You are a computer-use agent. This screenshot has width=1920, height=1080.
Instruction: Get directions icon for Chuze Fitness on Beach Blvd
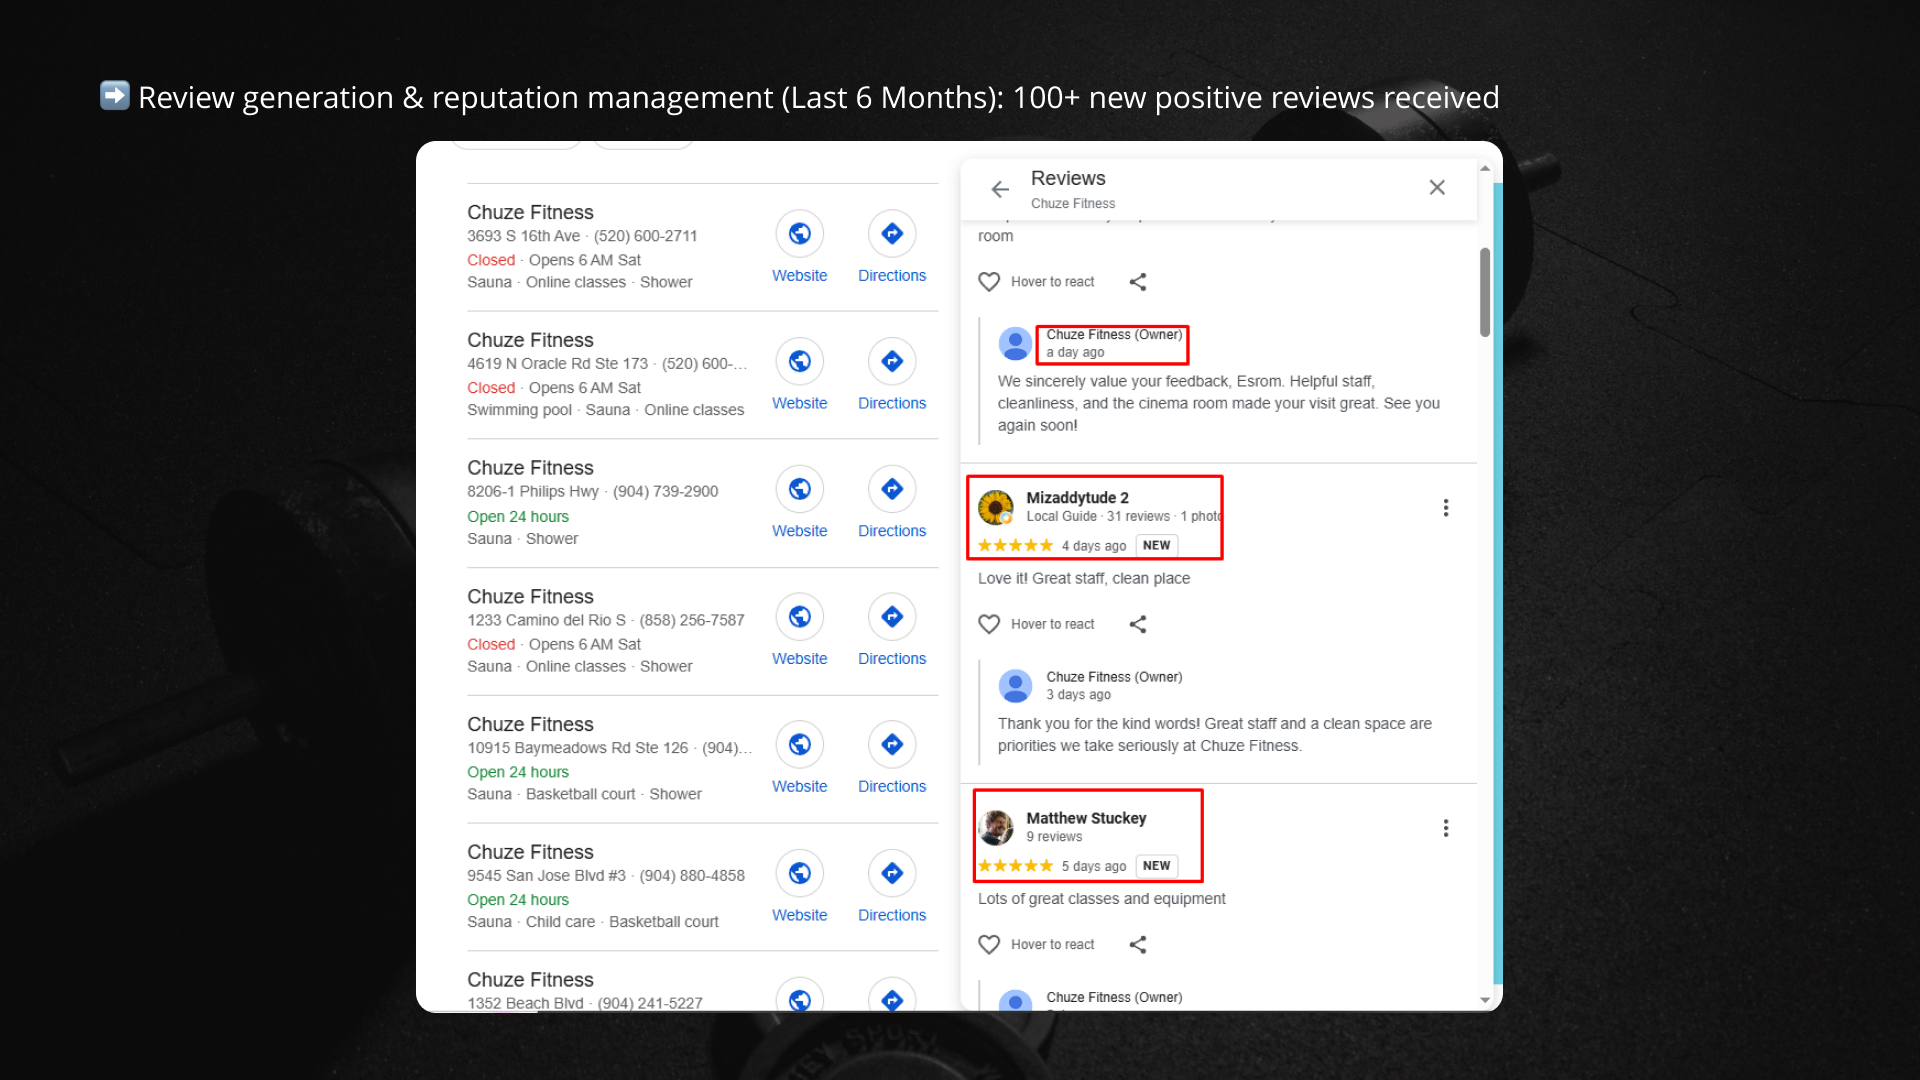click(x=892, y=996)
